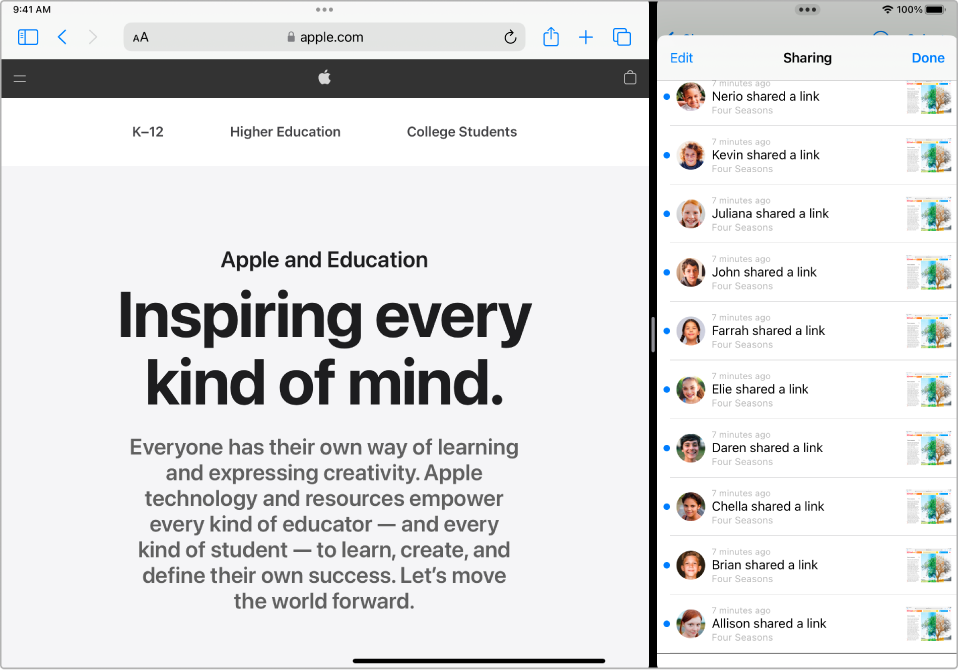Select the K–12 navigation item
The height and width of the screenshot is (670, 958).
pyautogui.click(x=148, y=131)
